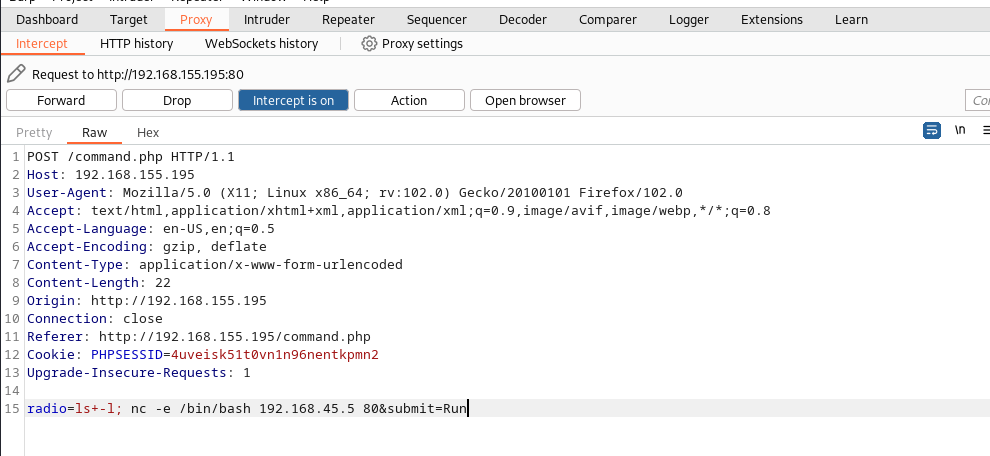Click the Referer header line
Viewport: 990px width, 456px height.
click(199, 337)
